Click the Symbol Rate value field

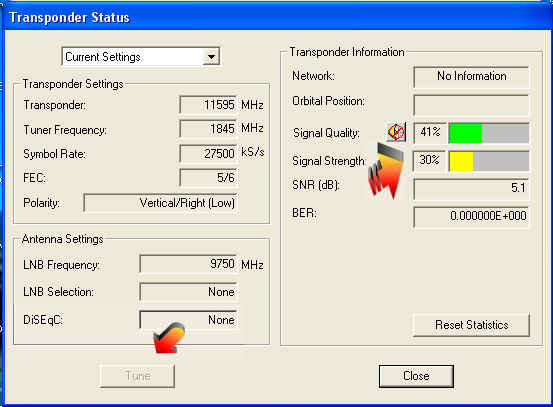coord(208,153)
